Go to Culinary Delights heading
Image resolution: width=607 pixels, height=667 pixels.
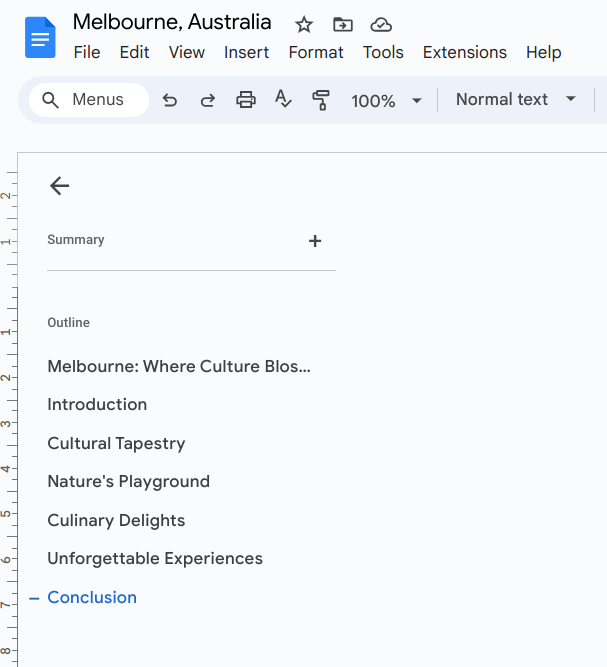pyautogui.click(x=117, y=520)
